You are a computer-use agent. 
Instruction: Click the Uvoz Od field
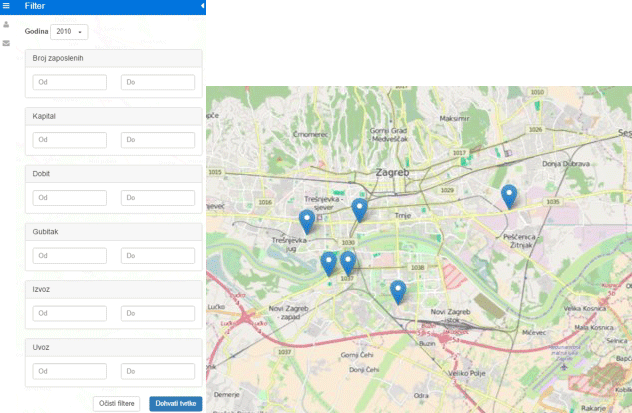(70, 371)
